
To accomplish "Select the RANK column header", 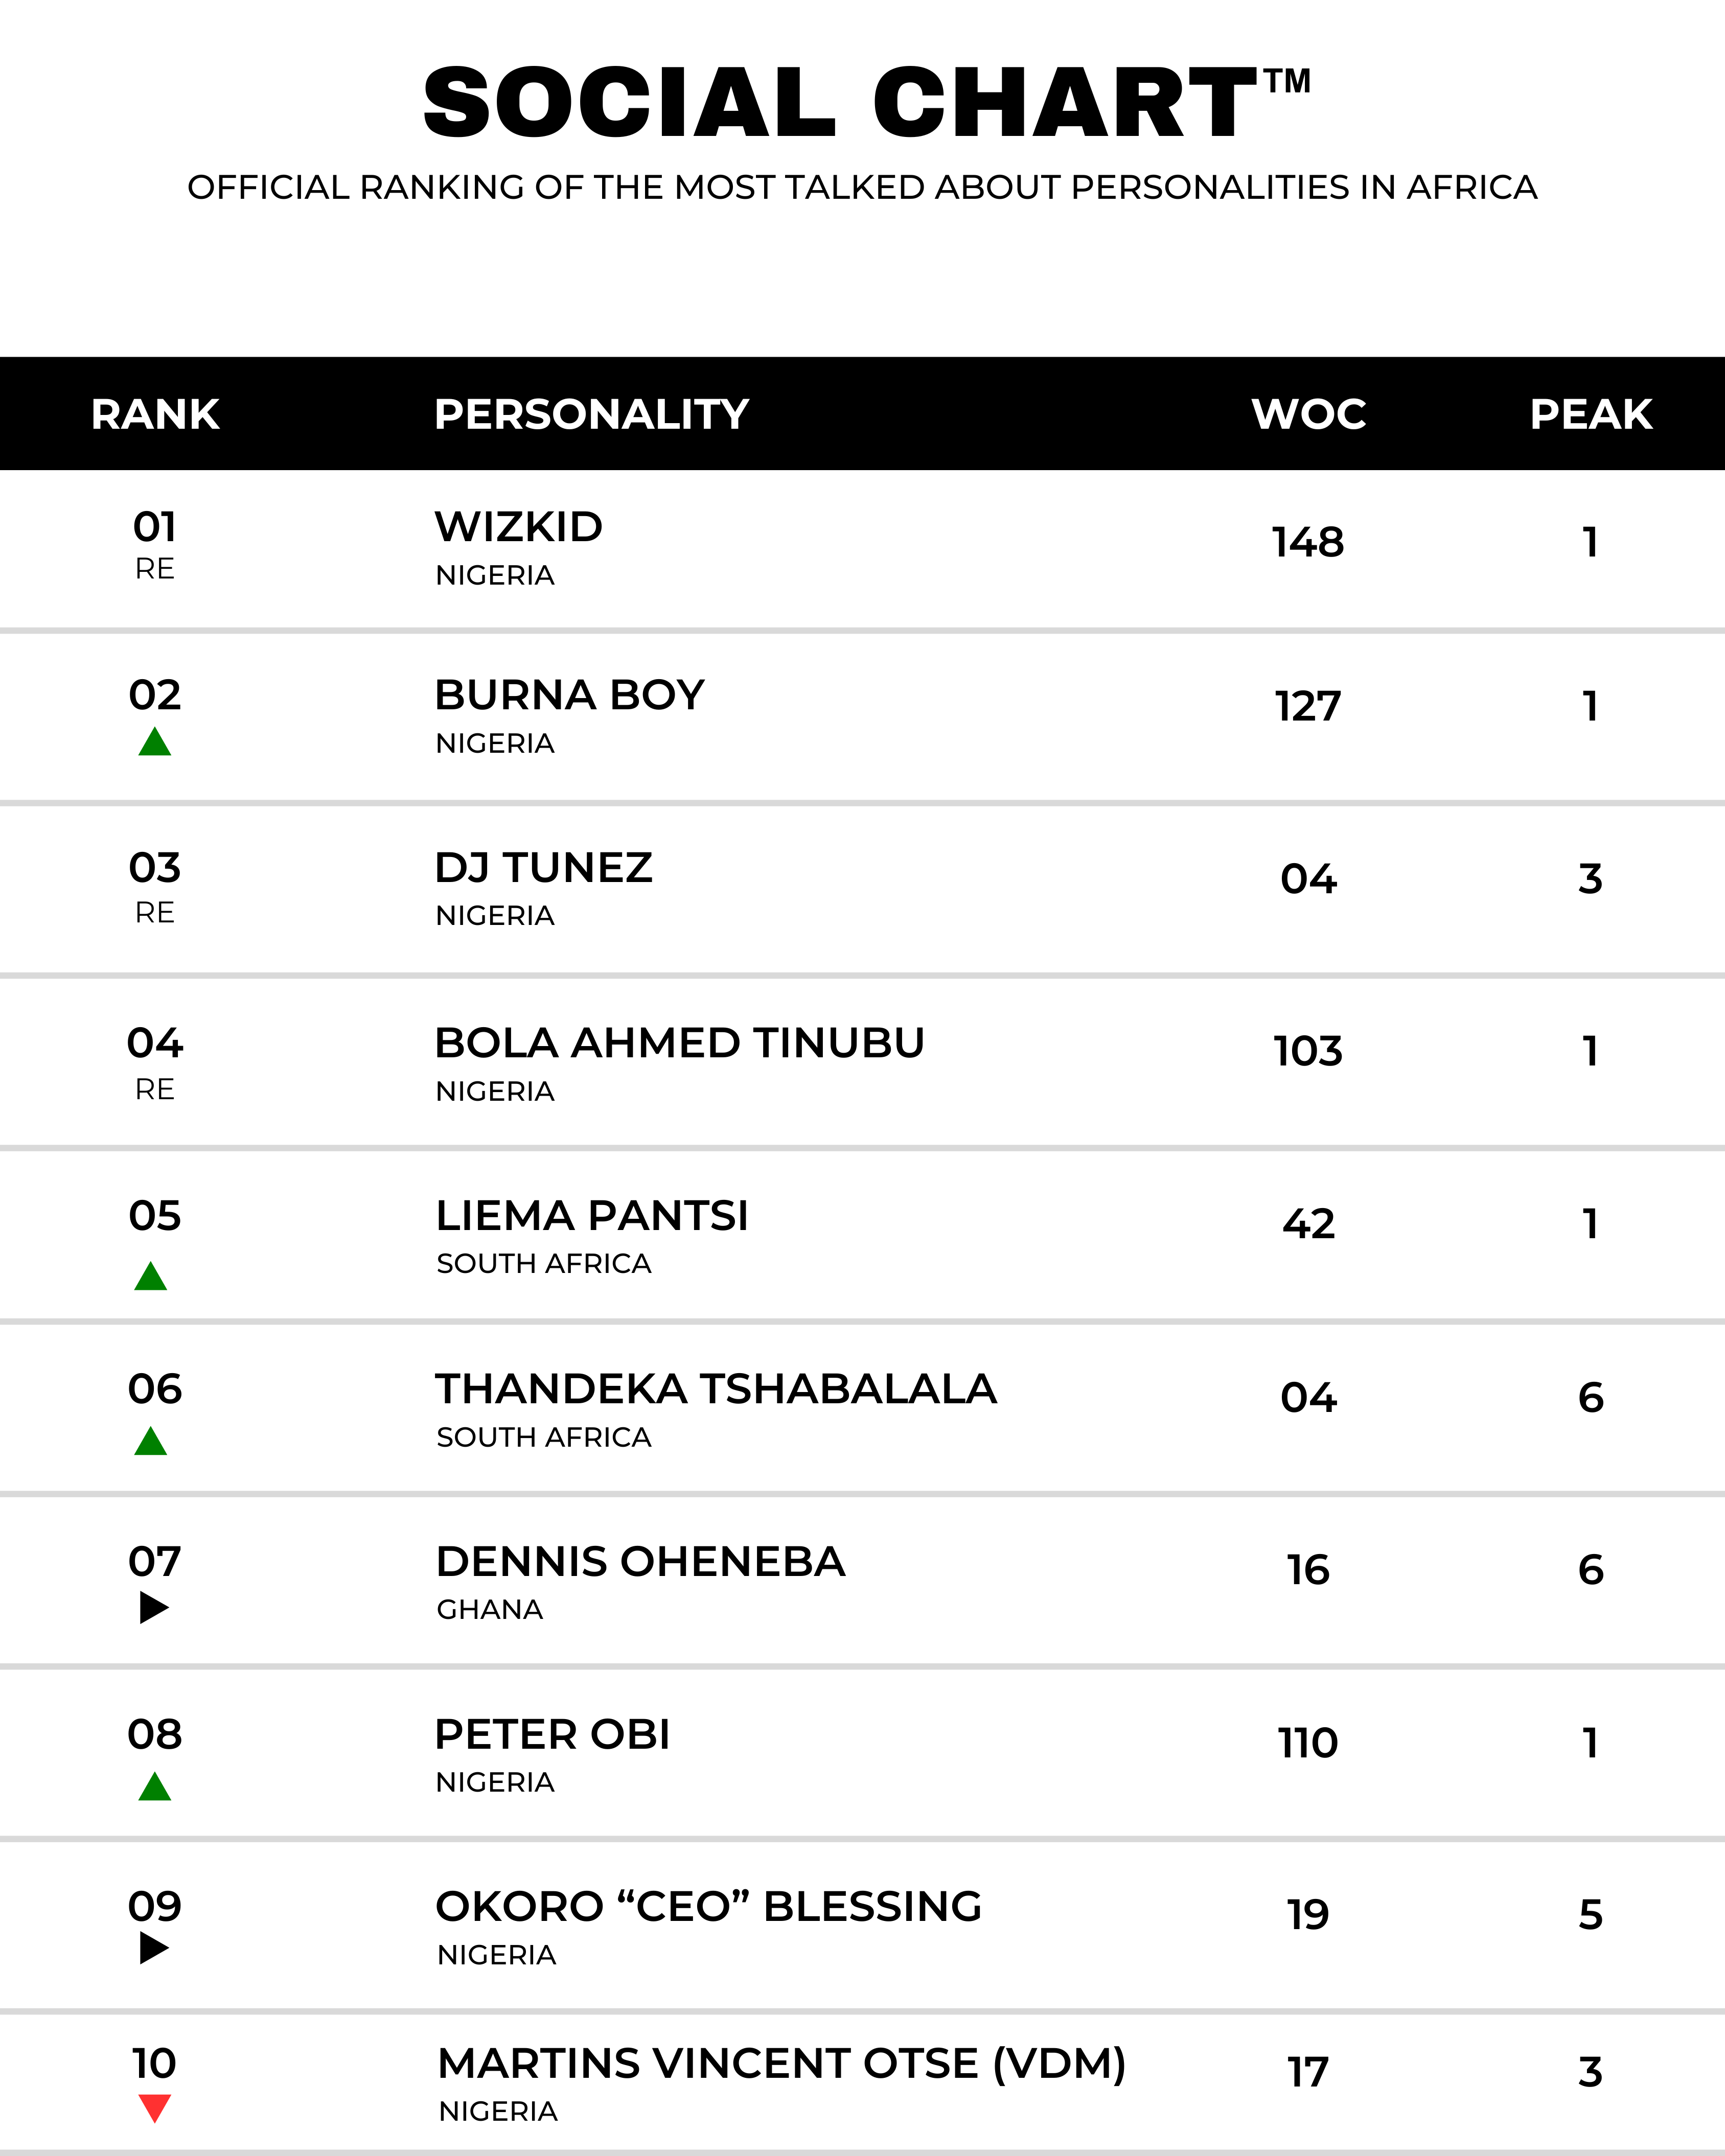I will pyautogui.click(x=155, y=414).
